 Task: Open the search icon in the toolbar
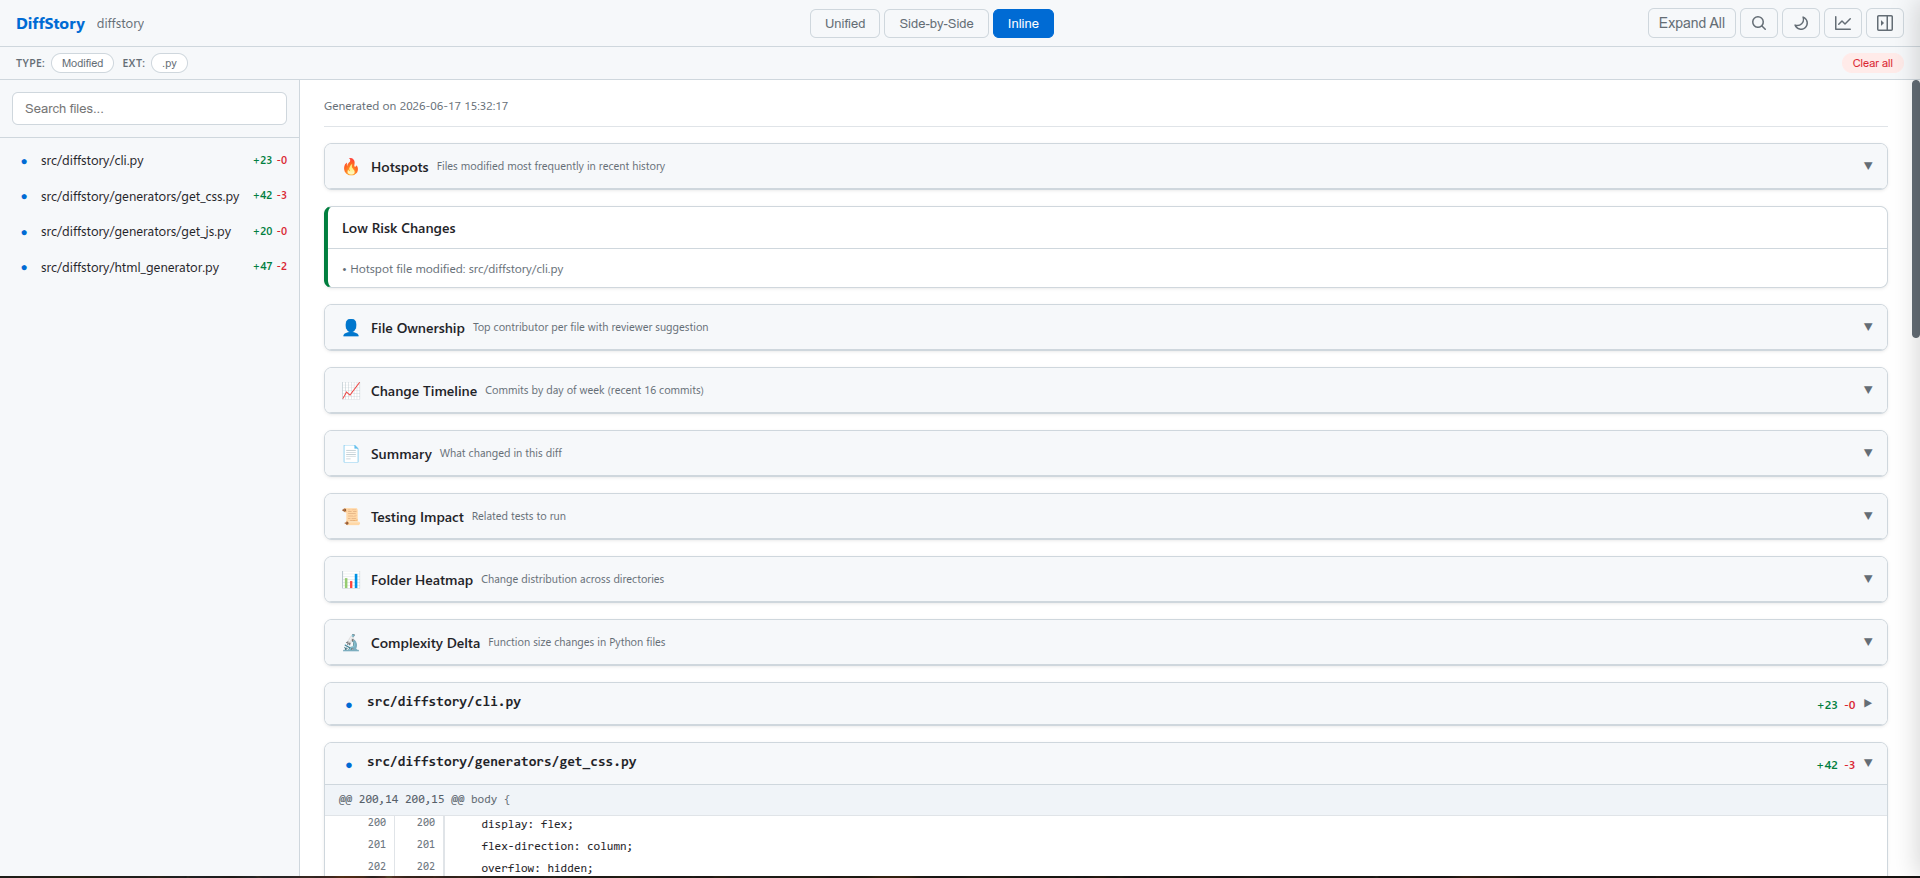pos(1759,23)
